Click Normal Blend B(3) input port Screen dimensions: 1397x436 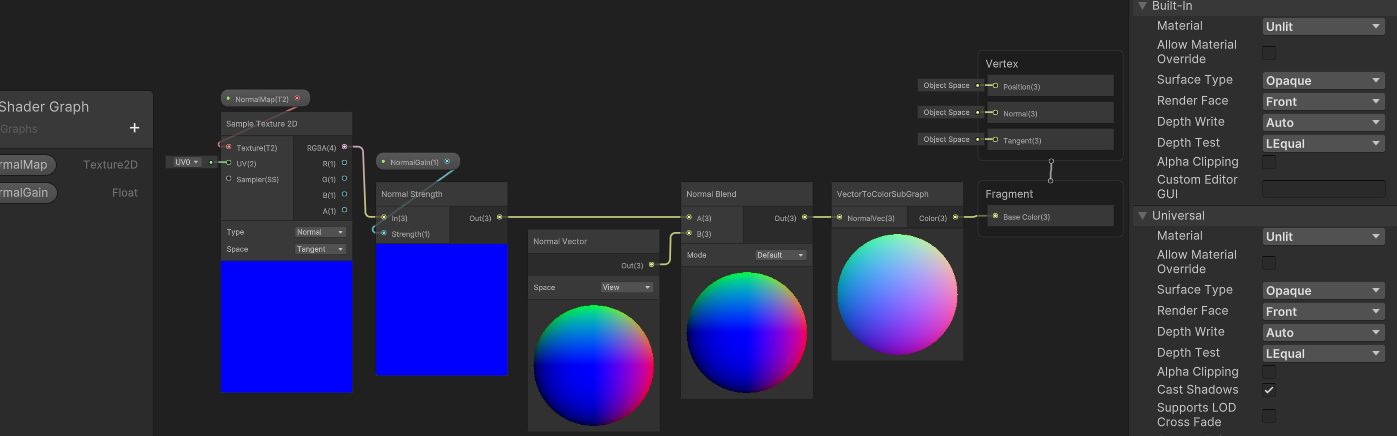tap(688, 234)
